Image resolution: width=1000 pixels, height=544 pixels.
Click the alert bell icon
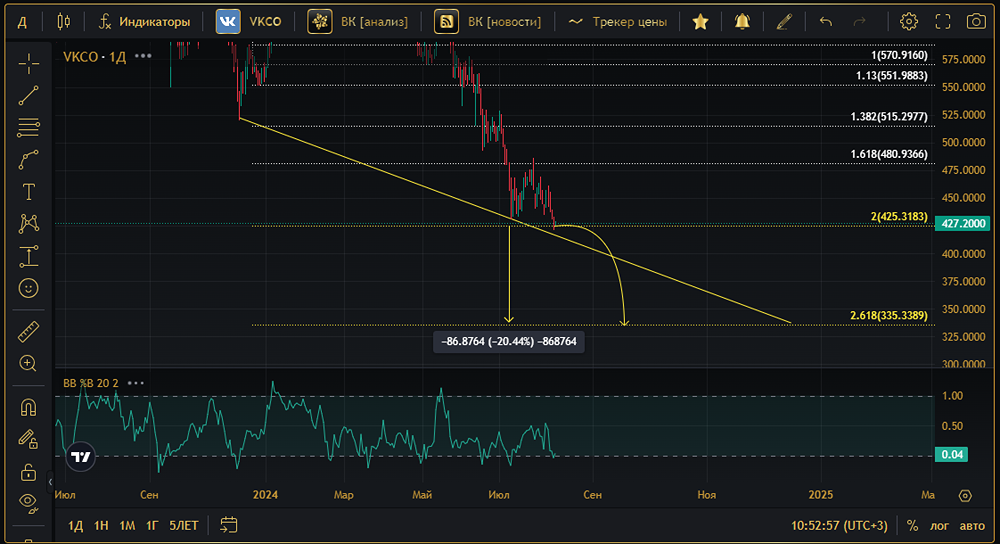pos(741,21)
